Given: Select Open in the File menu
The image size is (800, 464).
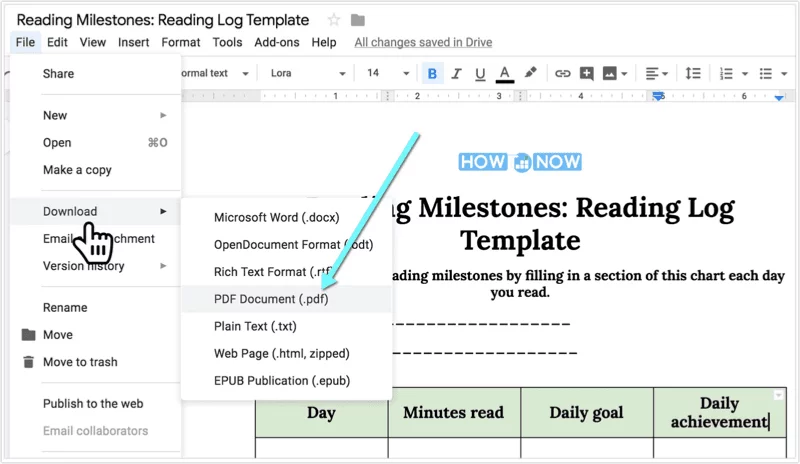Looking at the screenshot, I should (96, 142).
